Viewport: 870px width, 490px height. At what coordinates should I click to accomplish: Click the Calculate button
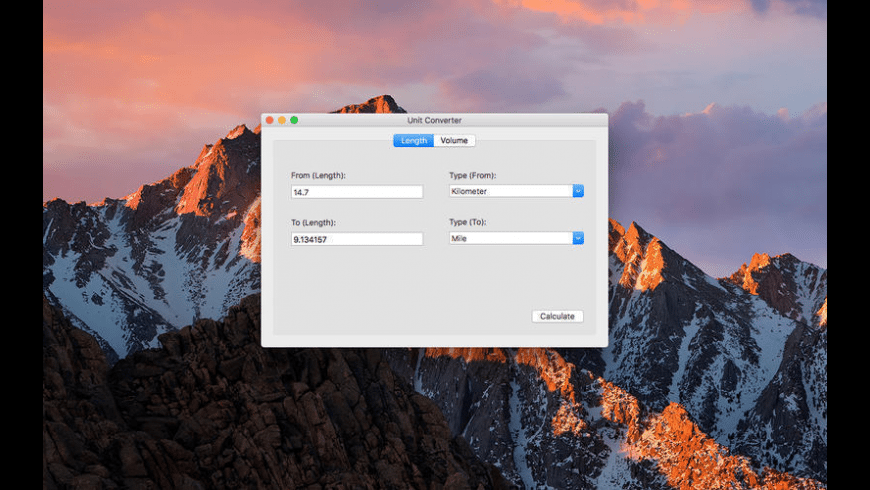coord(557,316)
